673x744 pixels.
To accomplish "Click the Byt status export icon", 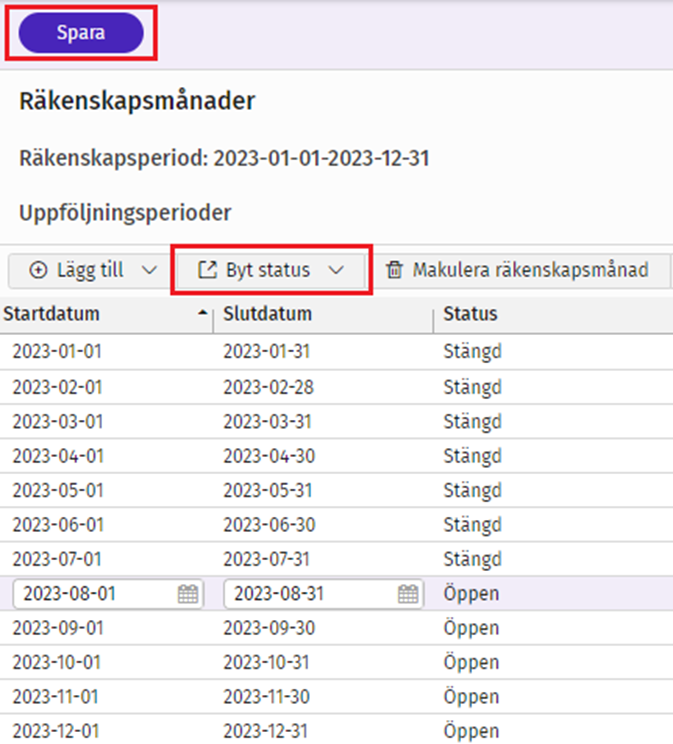I will coord(207,270).
